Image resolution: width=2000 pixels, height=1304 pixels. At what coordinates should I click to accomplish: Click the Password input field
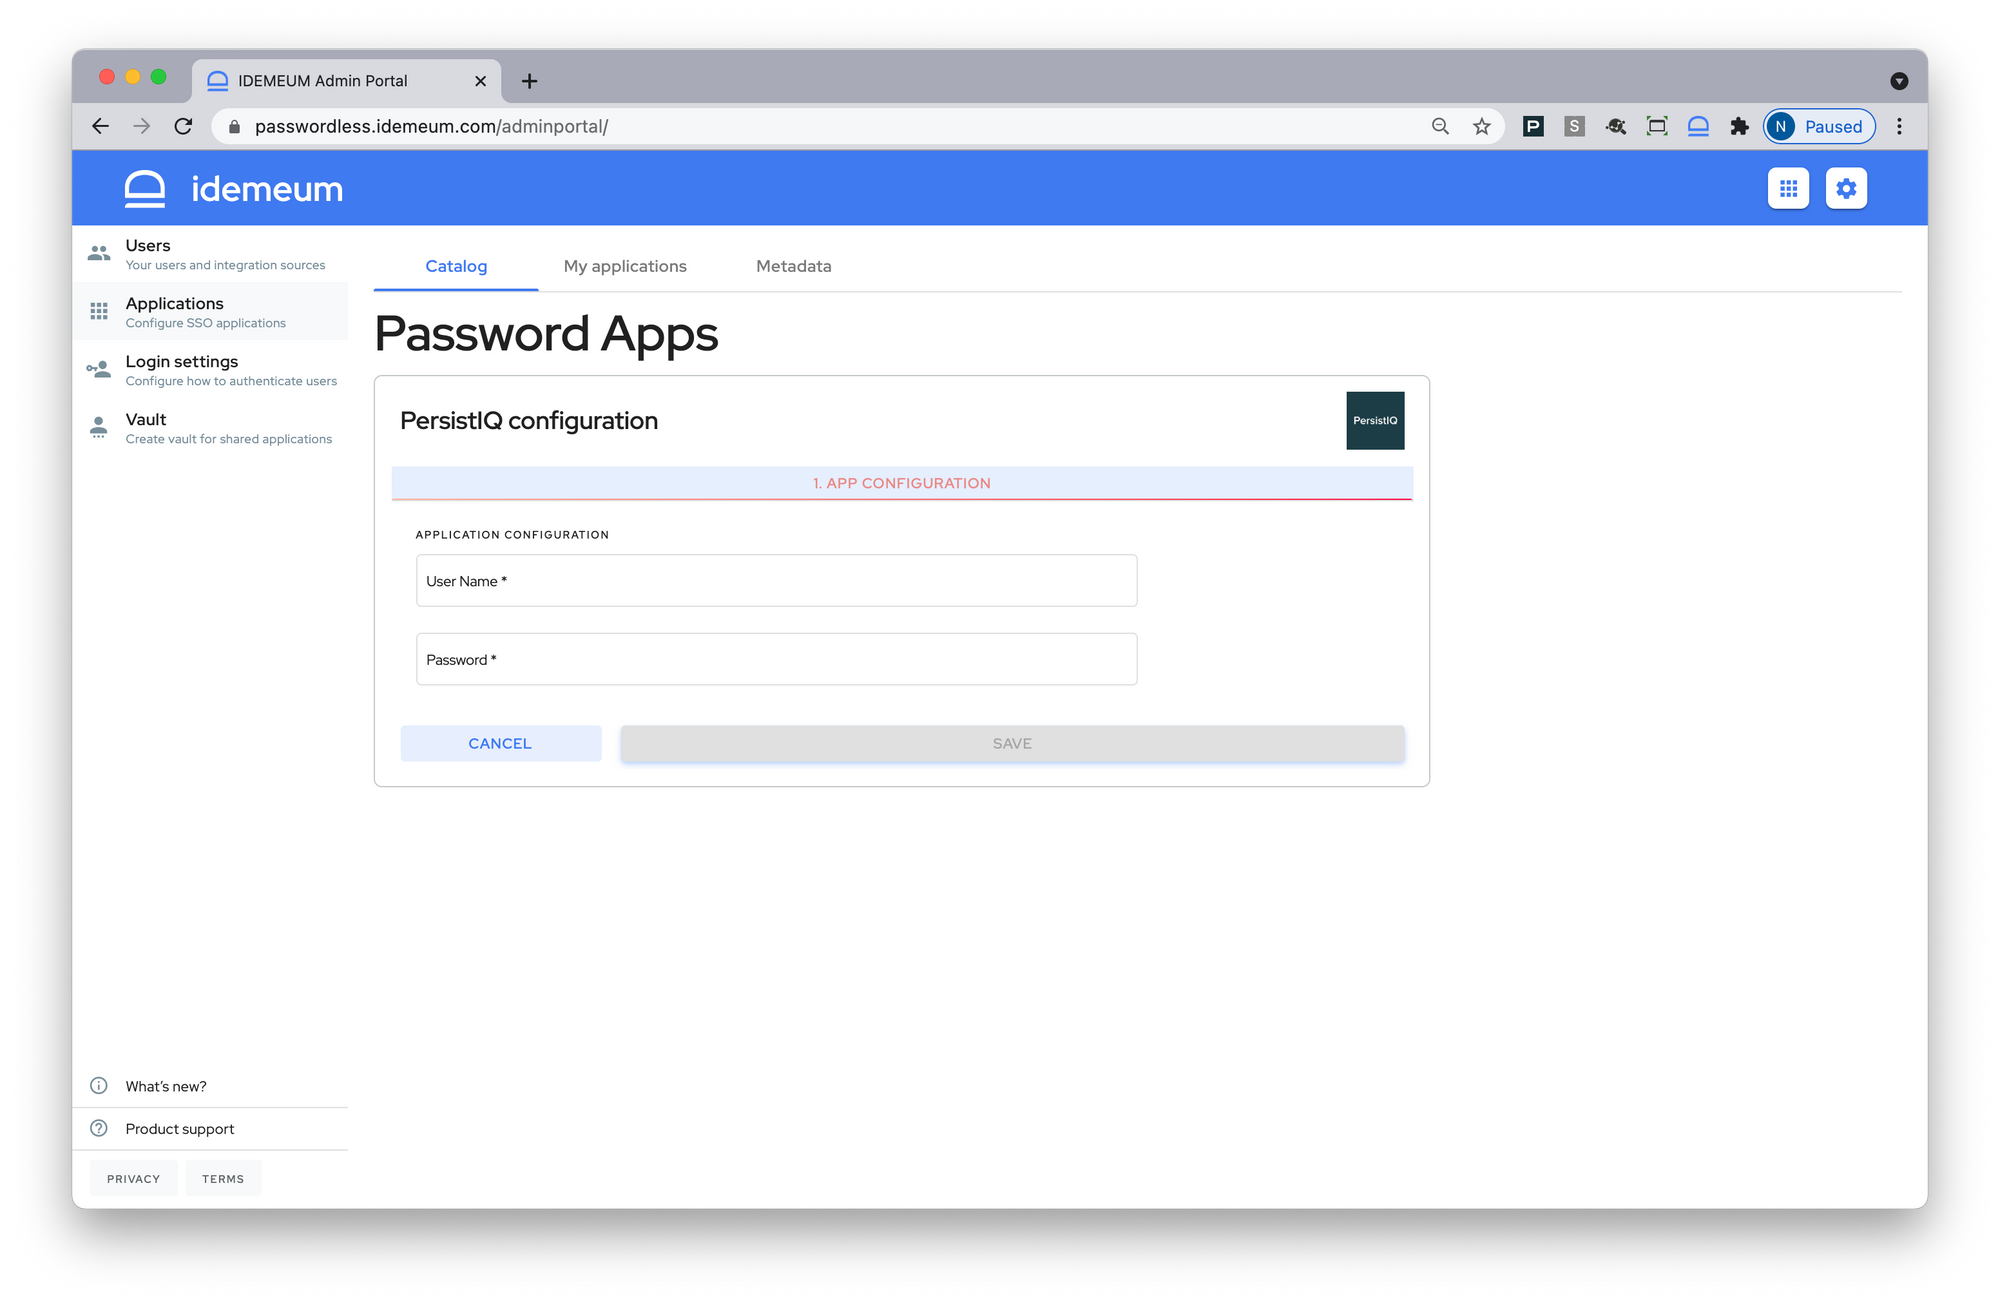tap(776, 659)
